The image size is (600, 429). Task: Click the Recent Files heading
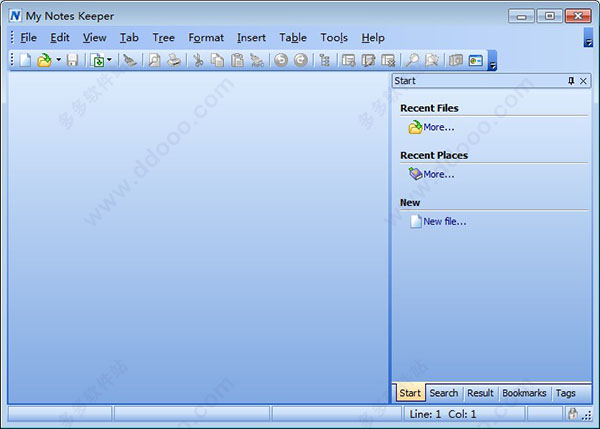(429, 108)
